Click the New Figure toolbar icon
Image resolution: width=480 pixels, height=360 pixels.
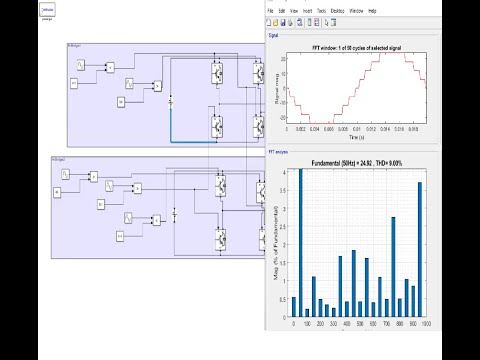[269, 22]
